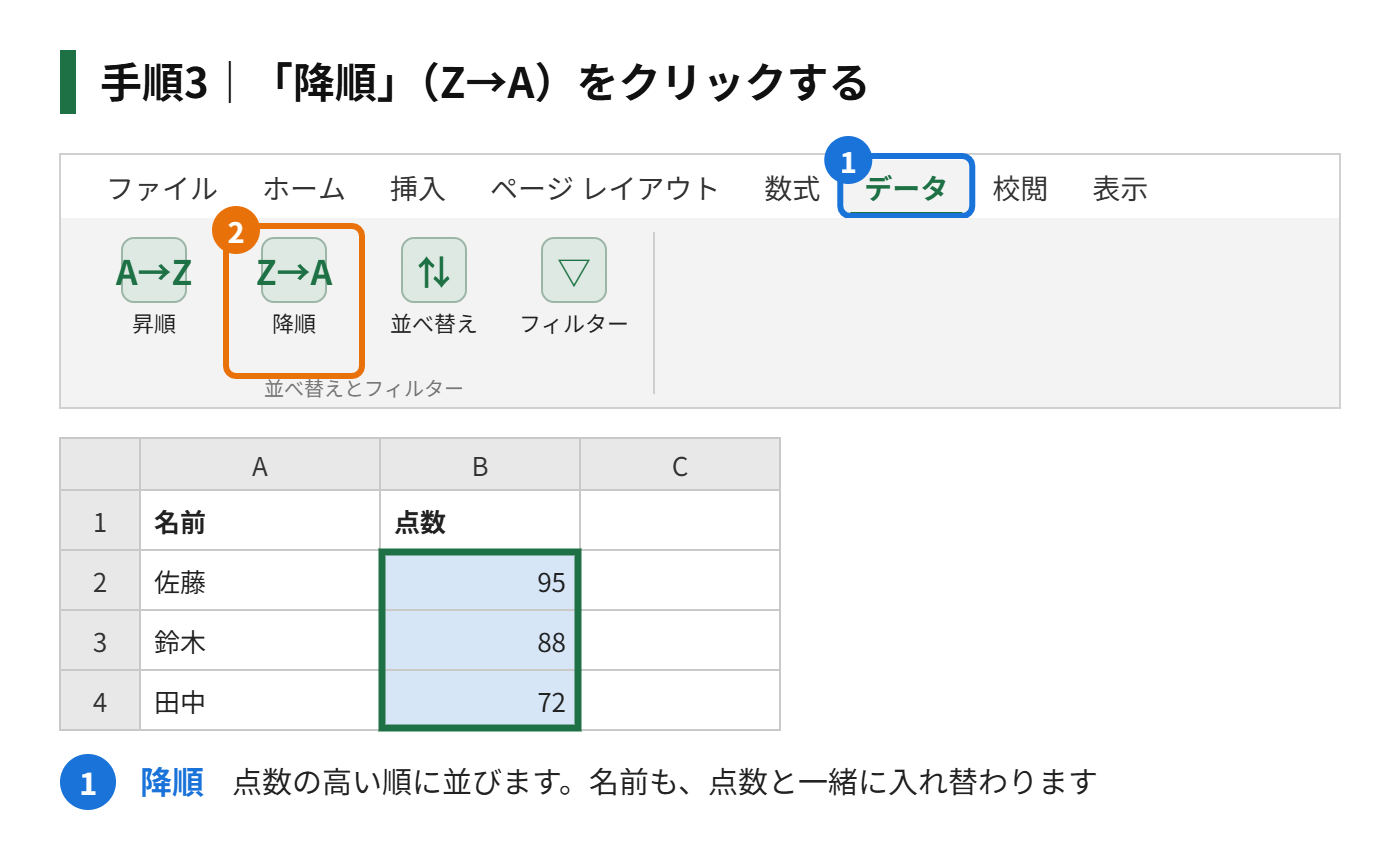The image size is (1400, 858).
Task: Select the データ ribbon tab
Action: [906, 188]
